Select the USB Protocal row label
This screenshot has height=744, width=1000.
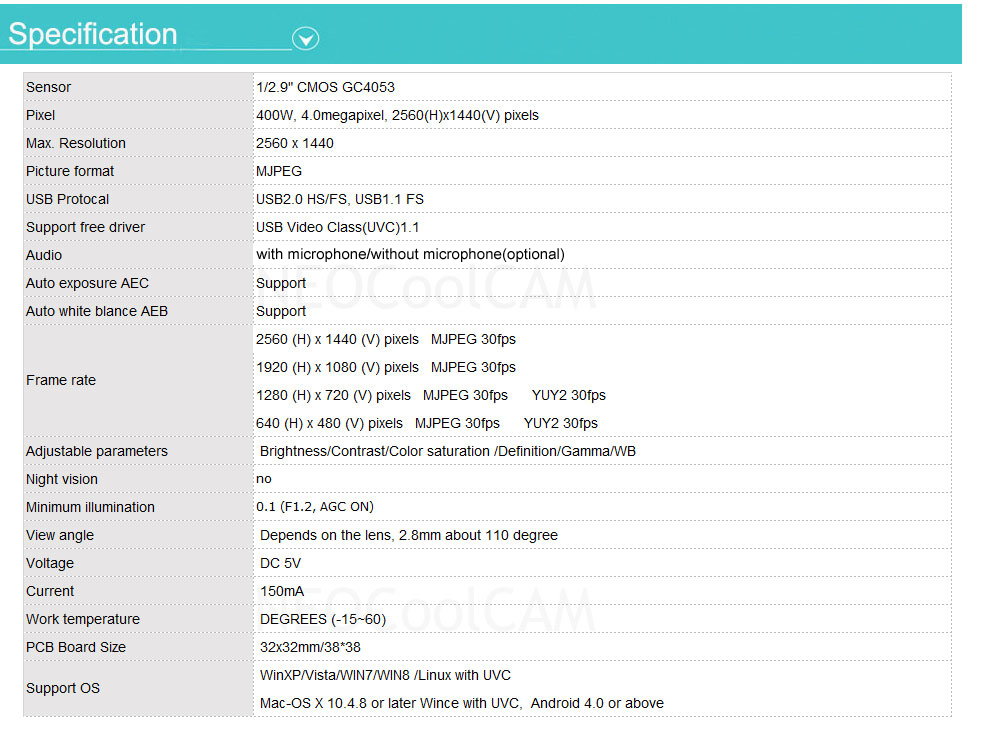pyautogui.click(x=68, y=199)
